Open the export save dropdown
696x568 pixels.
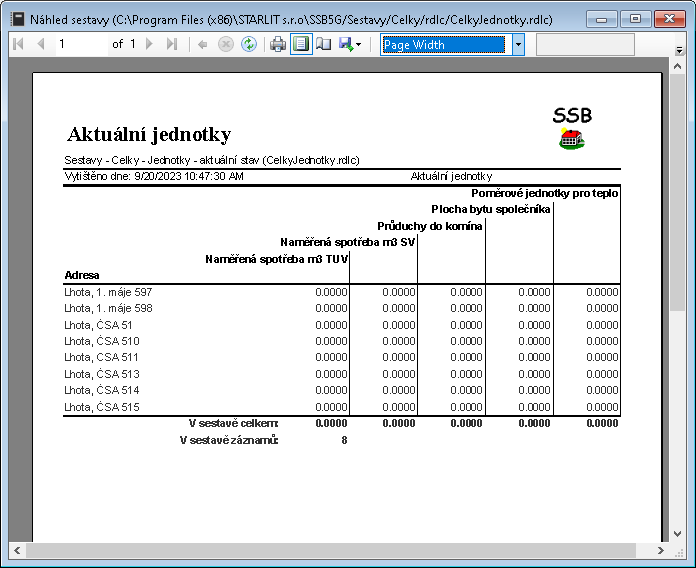[350, 44]
